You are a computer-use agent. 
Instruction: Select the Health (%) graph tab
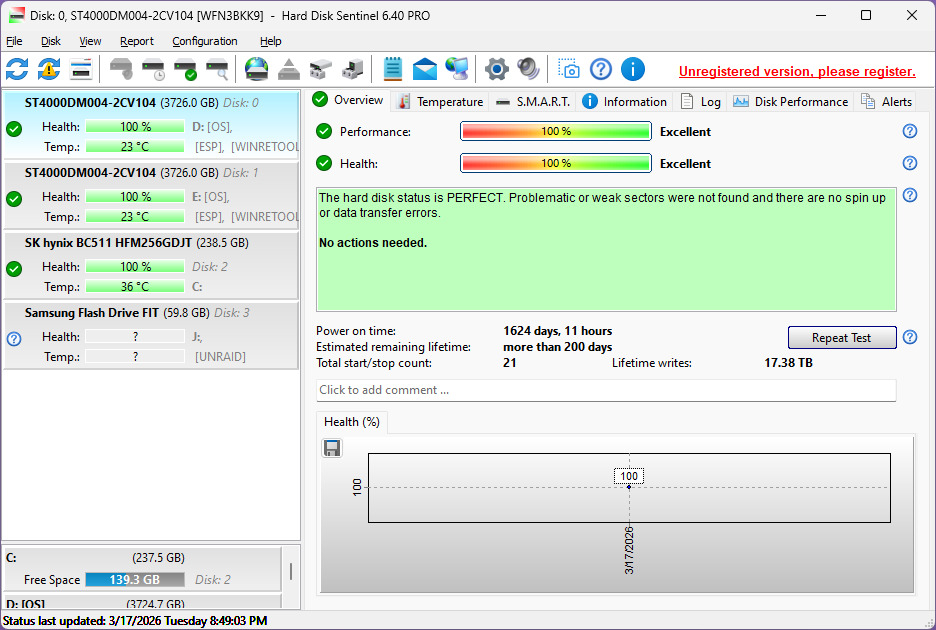(x=352, y=422)
